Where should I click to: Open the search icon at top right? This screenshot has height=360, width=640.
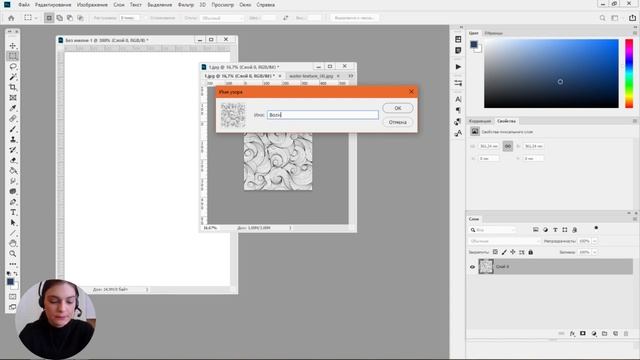(602, 18)
